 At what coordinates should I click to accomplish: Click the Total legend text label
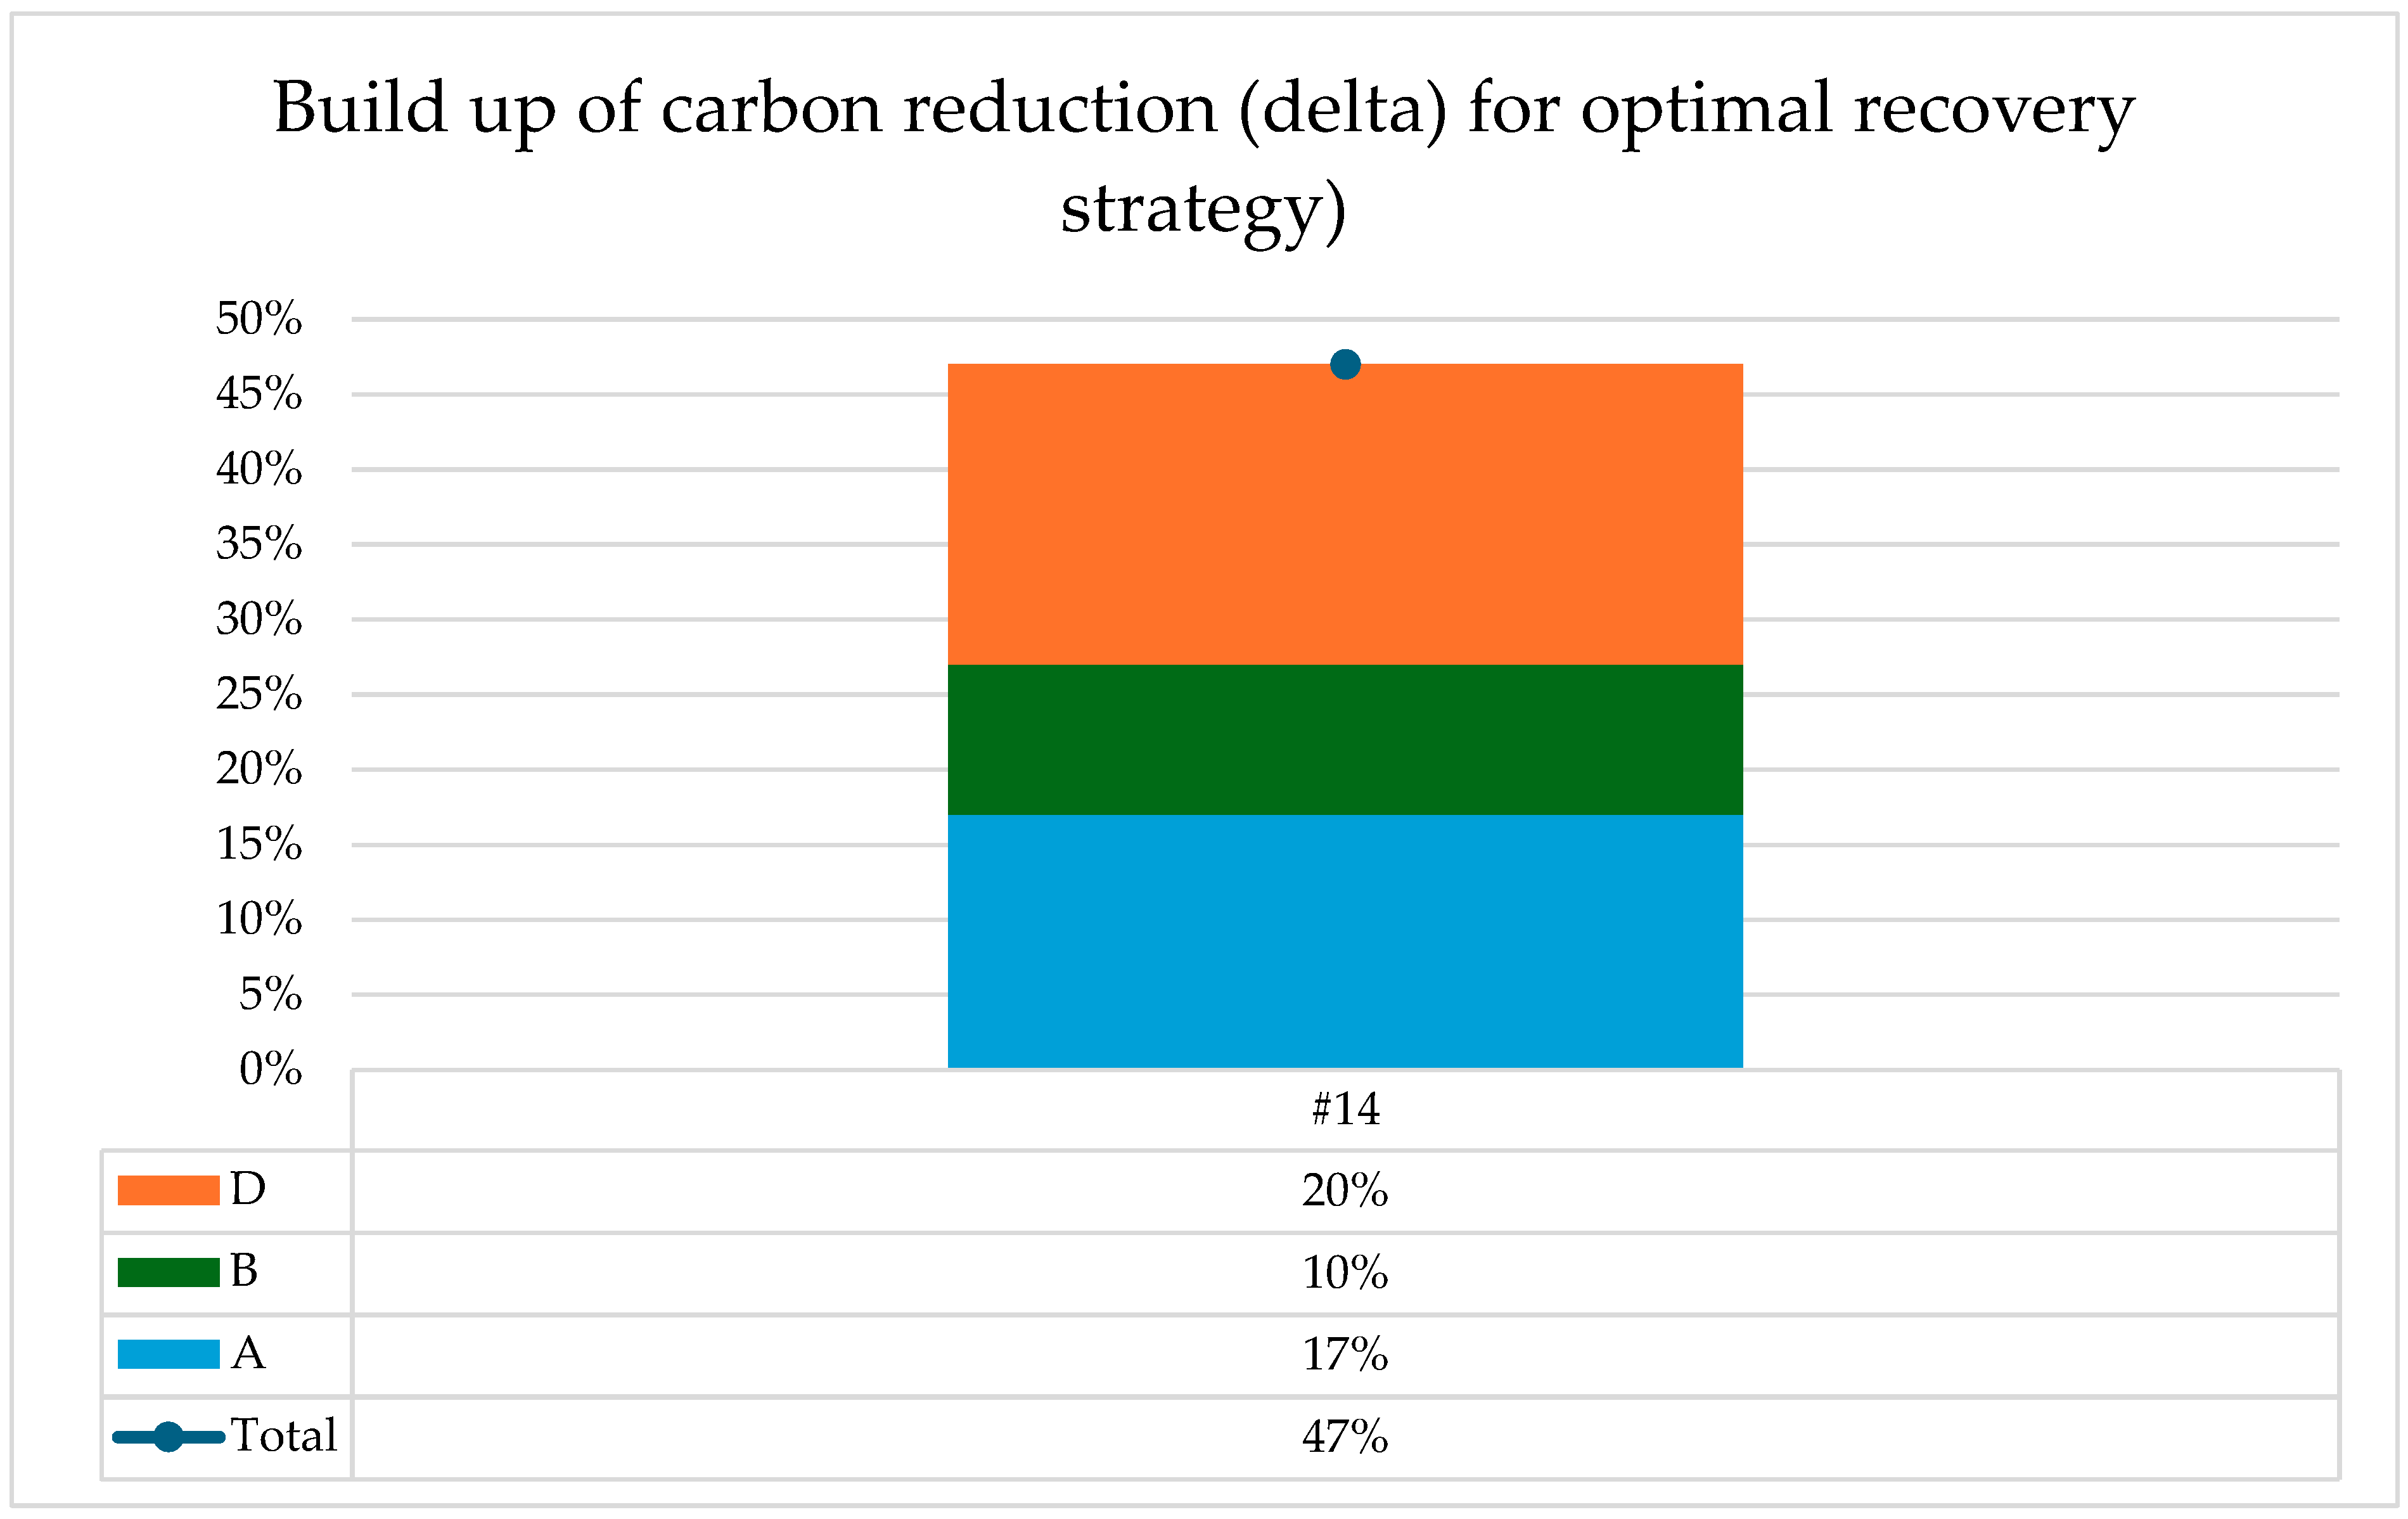click(284, 1435)
